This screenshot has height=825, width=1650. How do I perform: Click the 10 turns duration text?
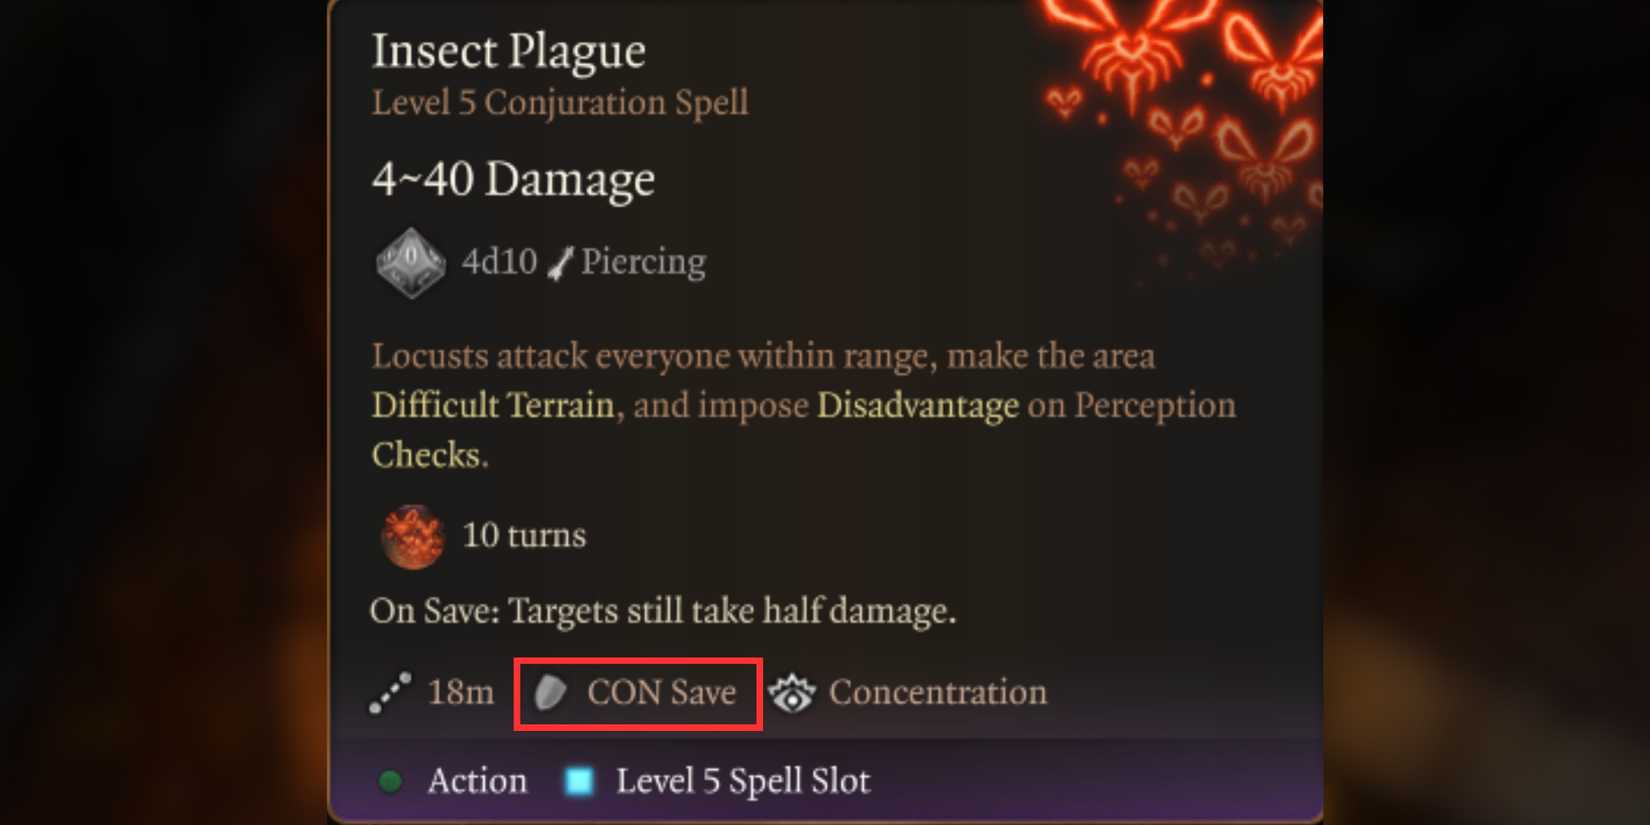(x=524, y=536)
